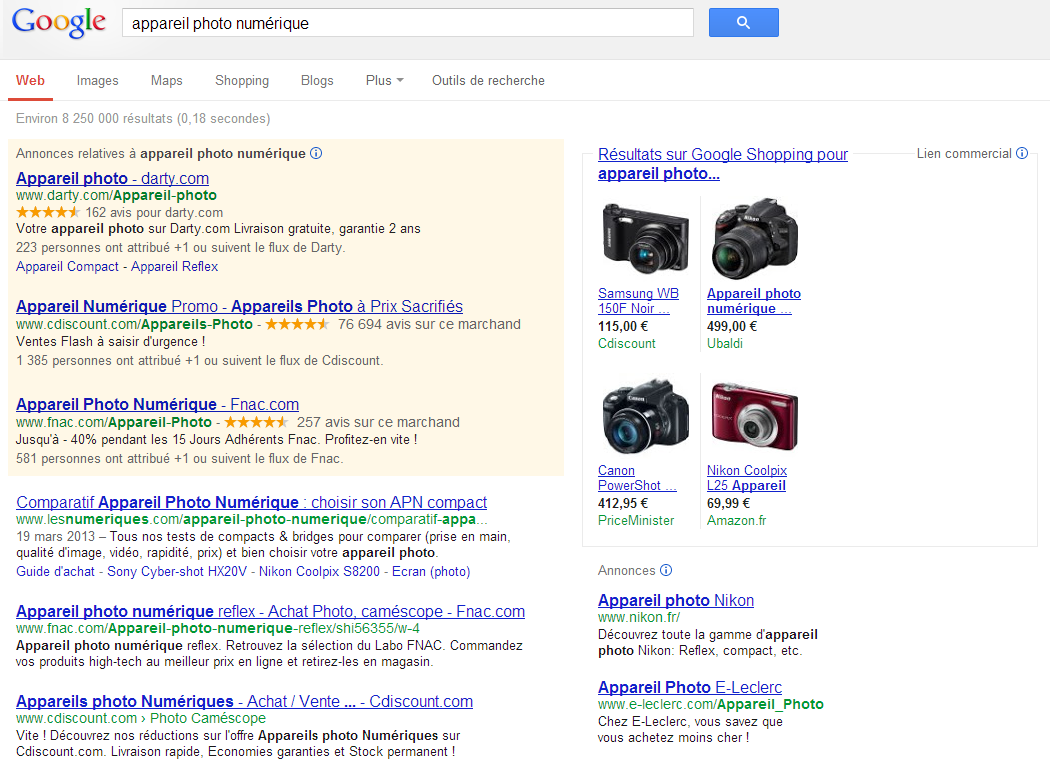Open 'Appareils photo Numériques' Cdiscount result
This screenshot has width=1050, height=764.
244,701
